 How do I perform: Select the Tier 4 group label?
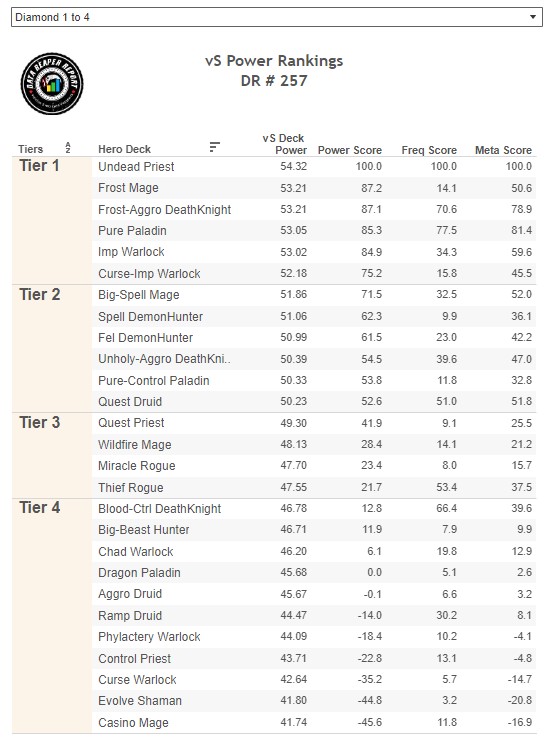(x=40, y=508)
